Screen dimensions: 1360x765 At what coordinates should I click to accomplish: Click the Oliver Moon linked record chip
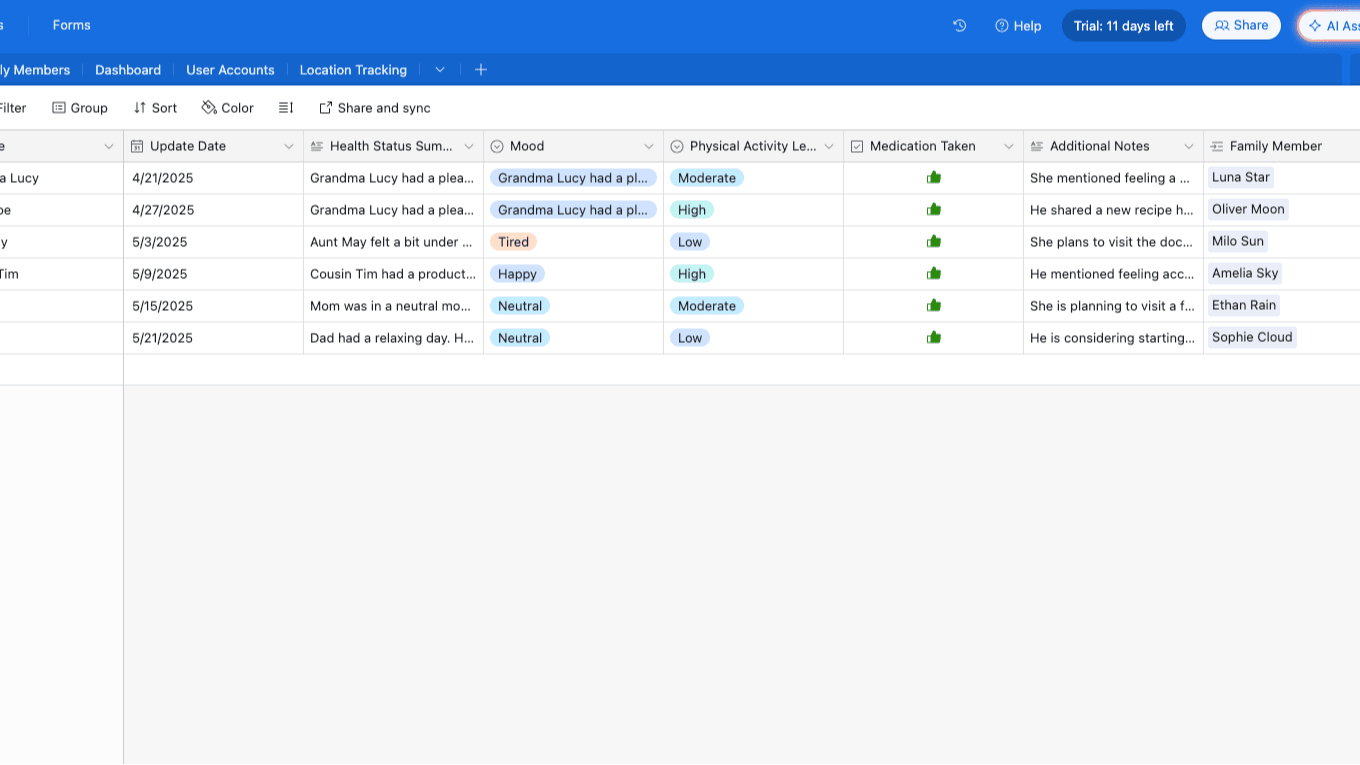[1248, 209]
